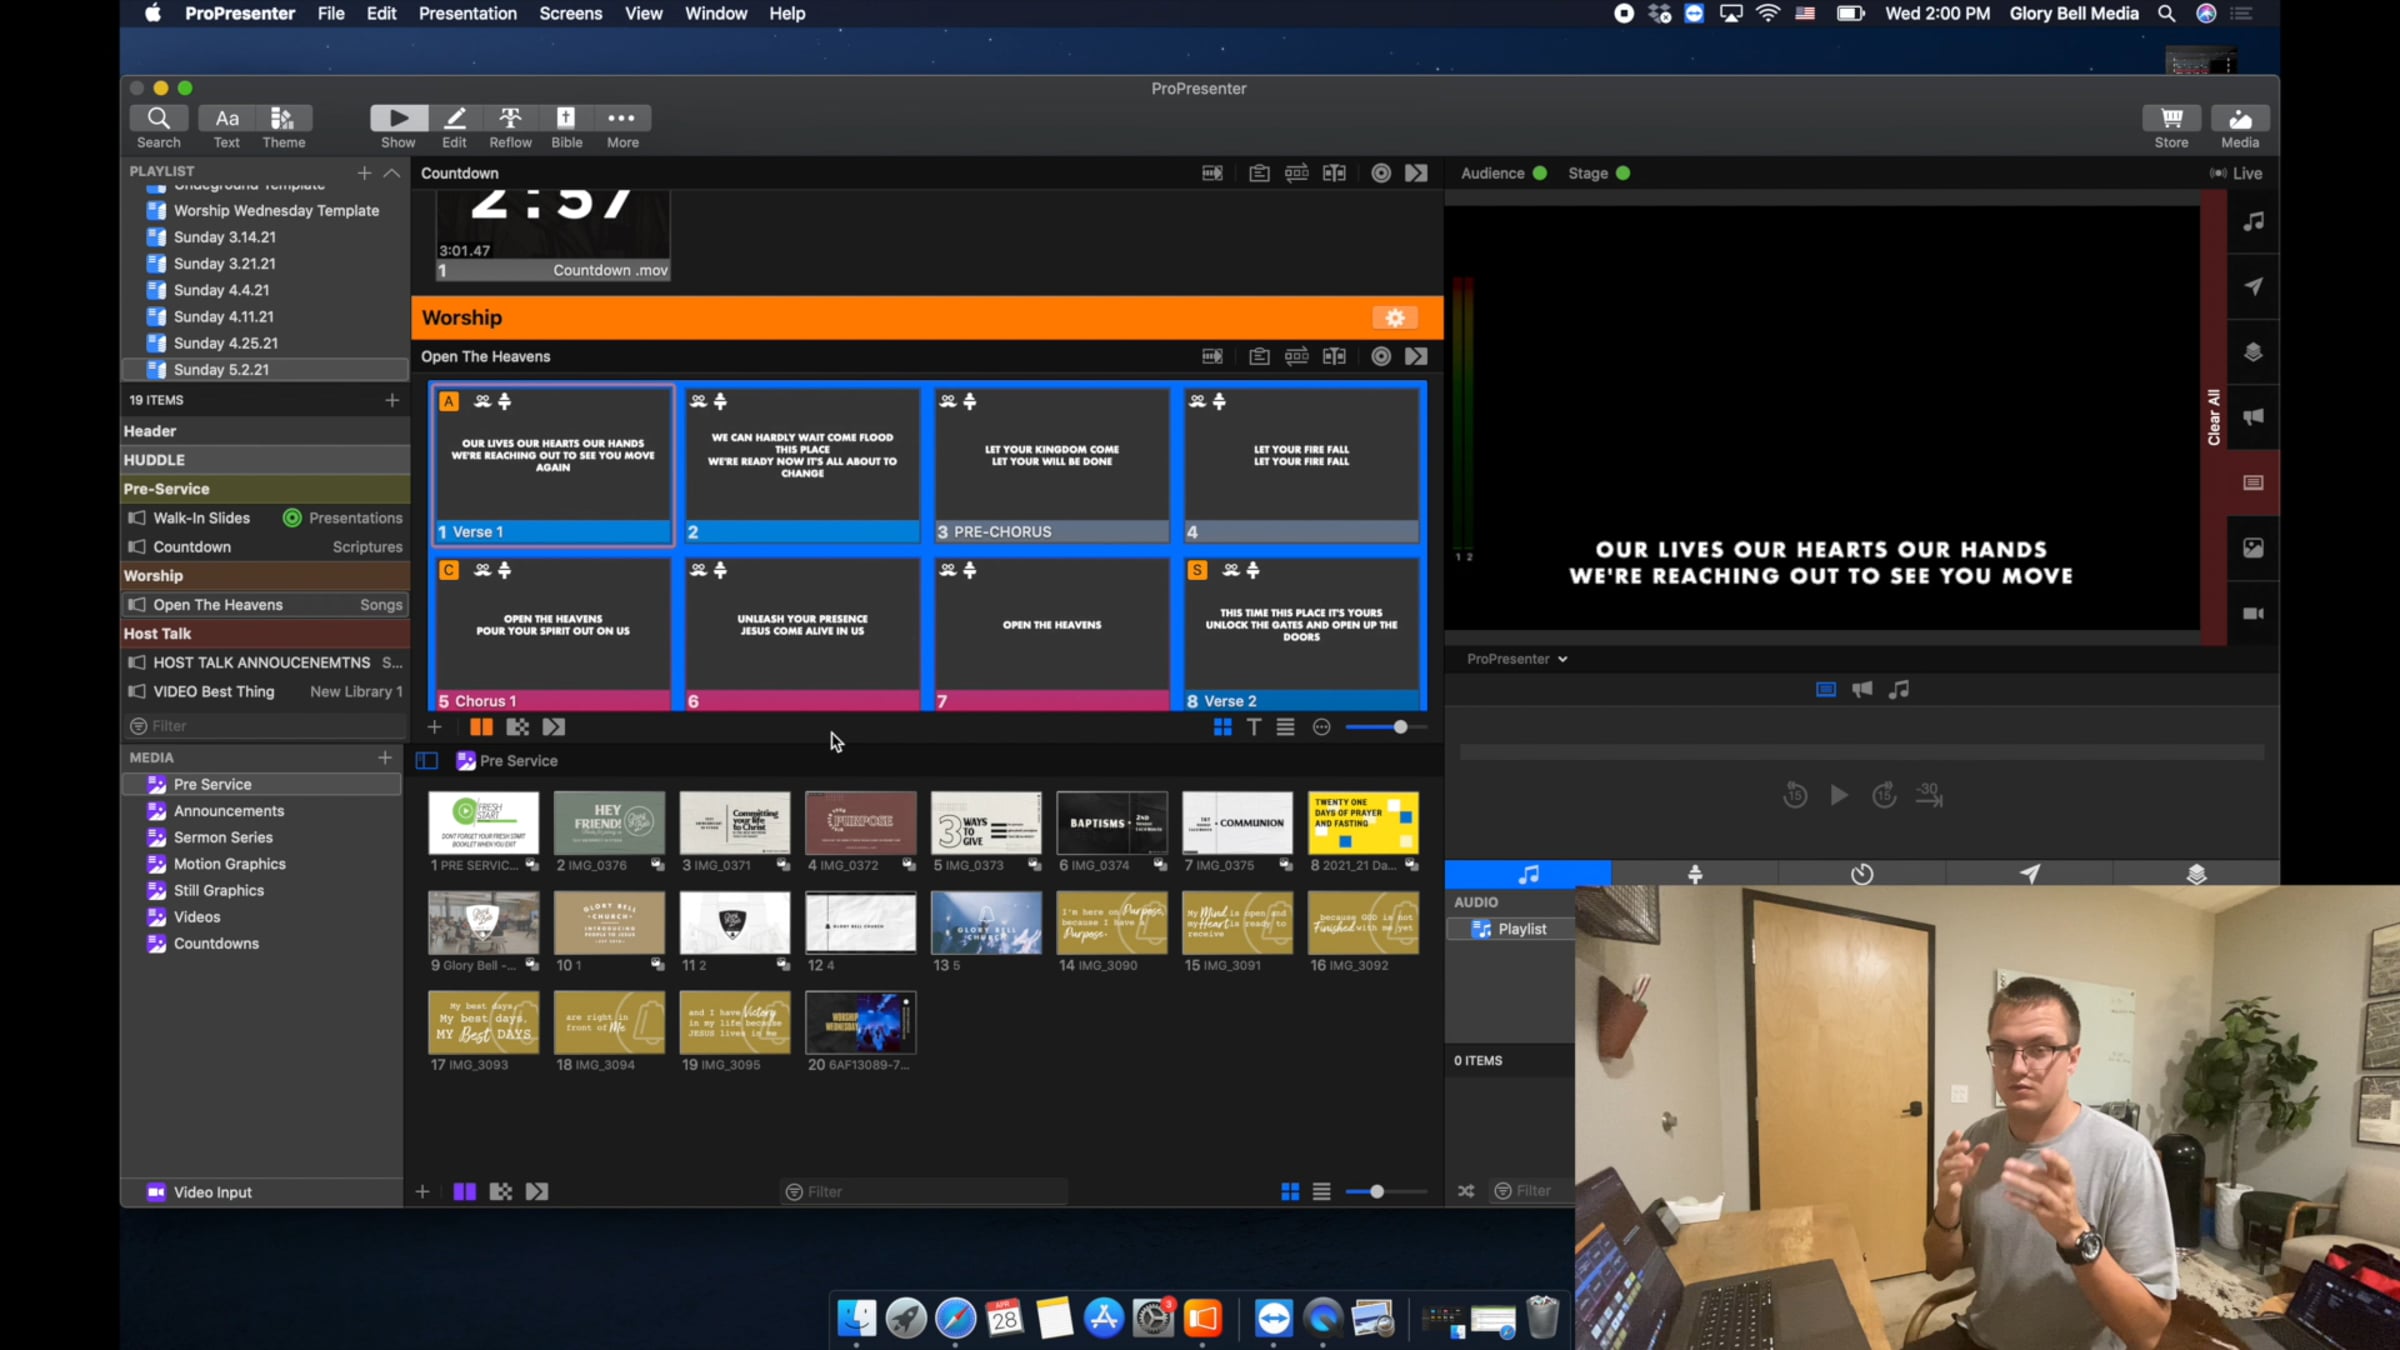Switch slides to grid view icon
Screen dimensions: 2400x1350
pos(1222,727)
